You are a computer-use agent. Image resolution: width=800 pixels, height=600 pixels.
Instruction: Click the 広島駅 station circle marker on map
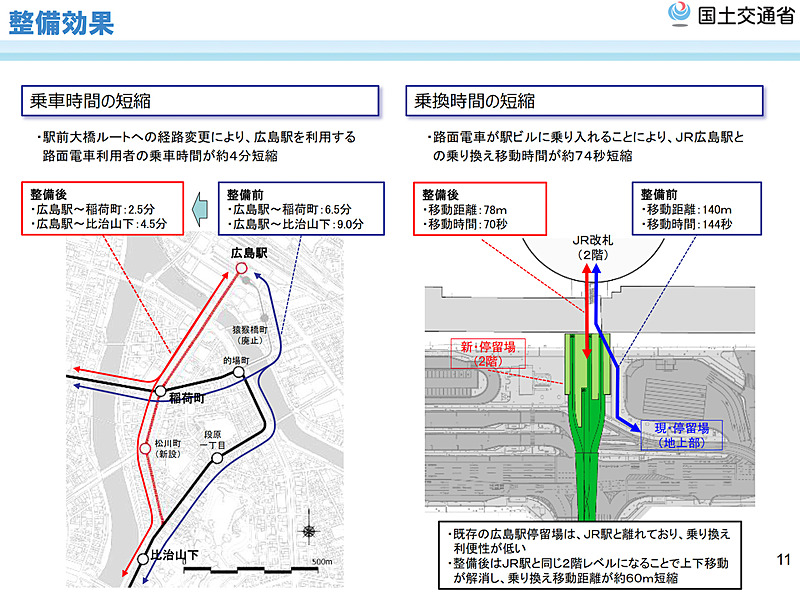(x=241, y=268)
